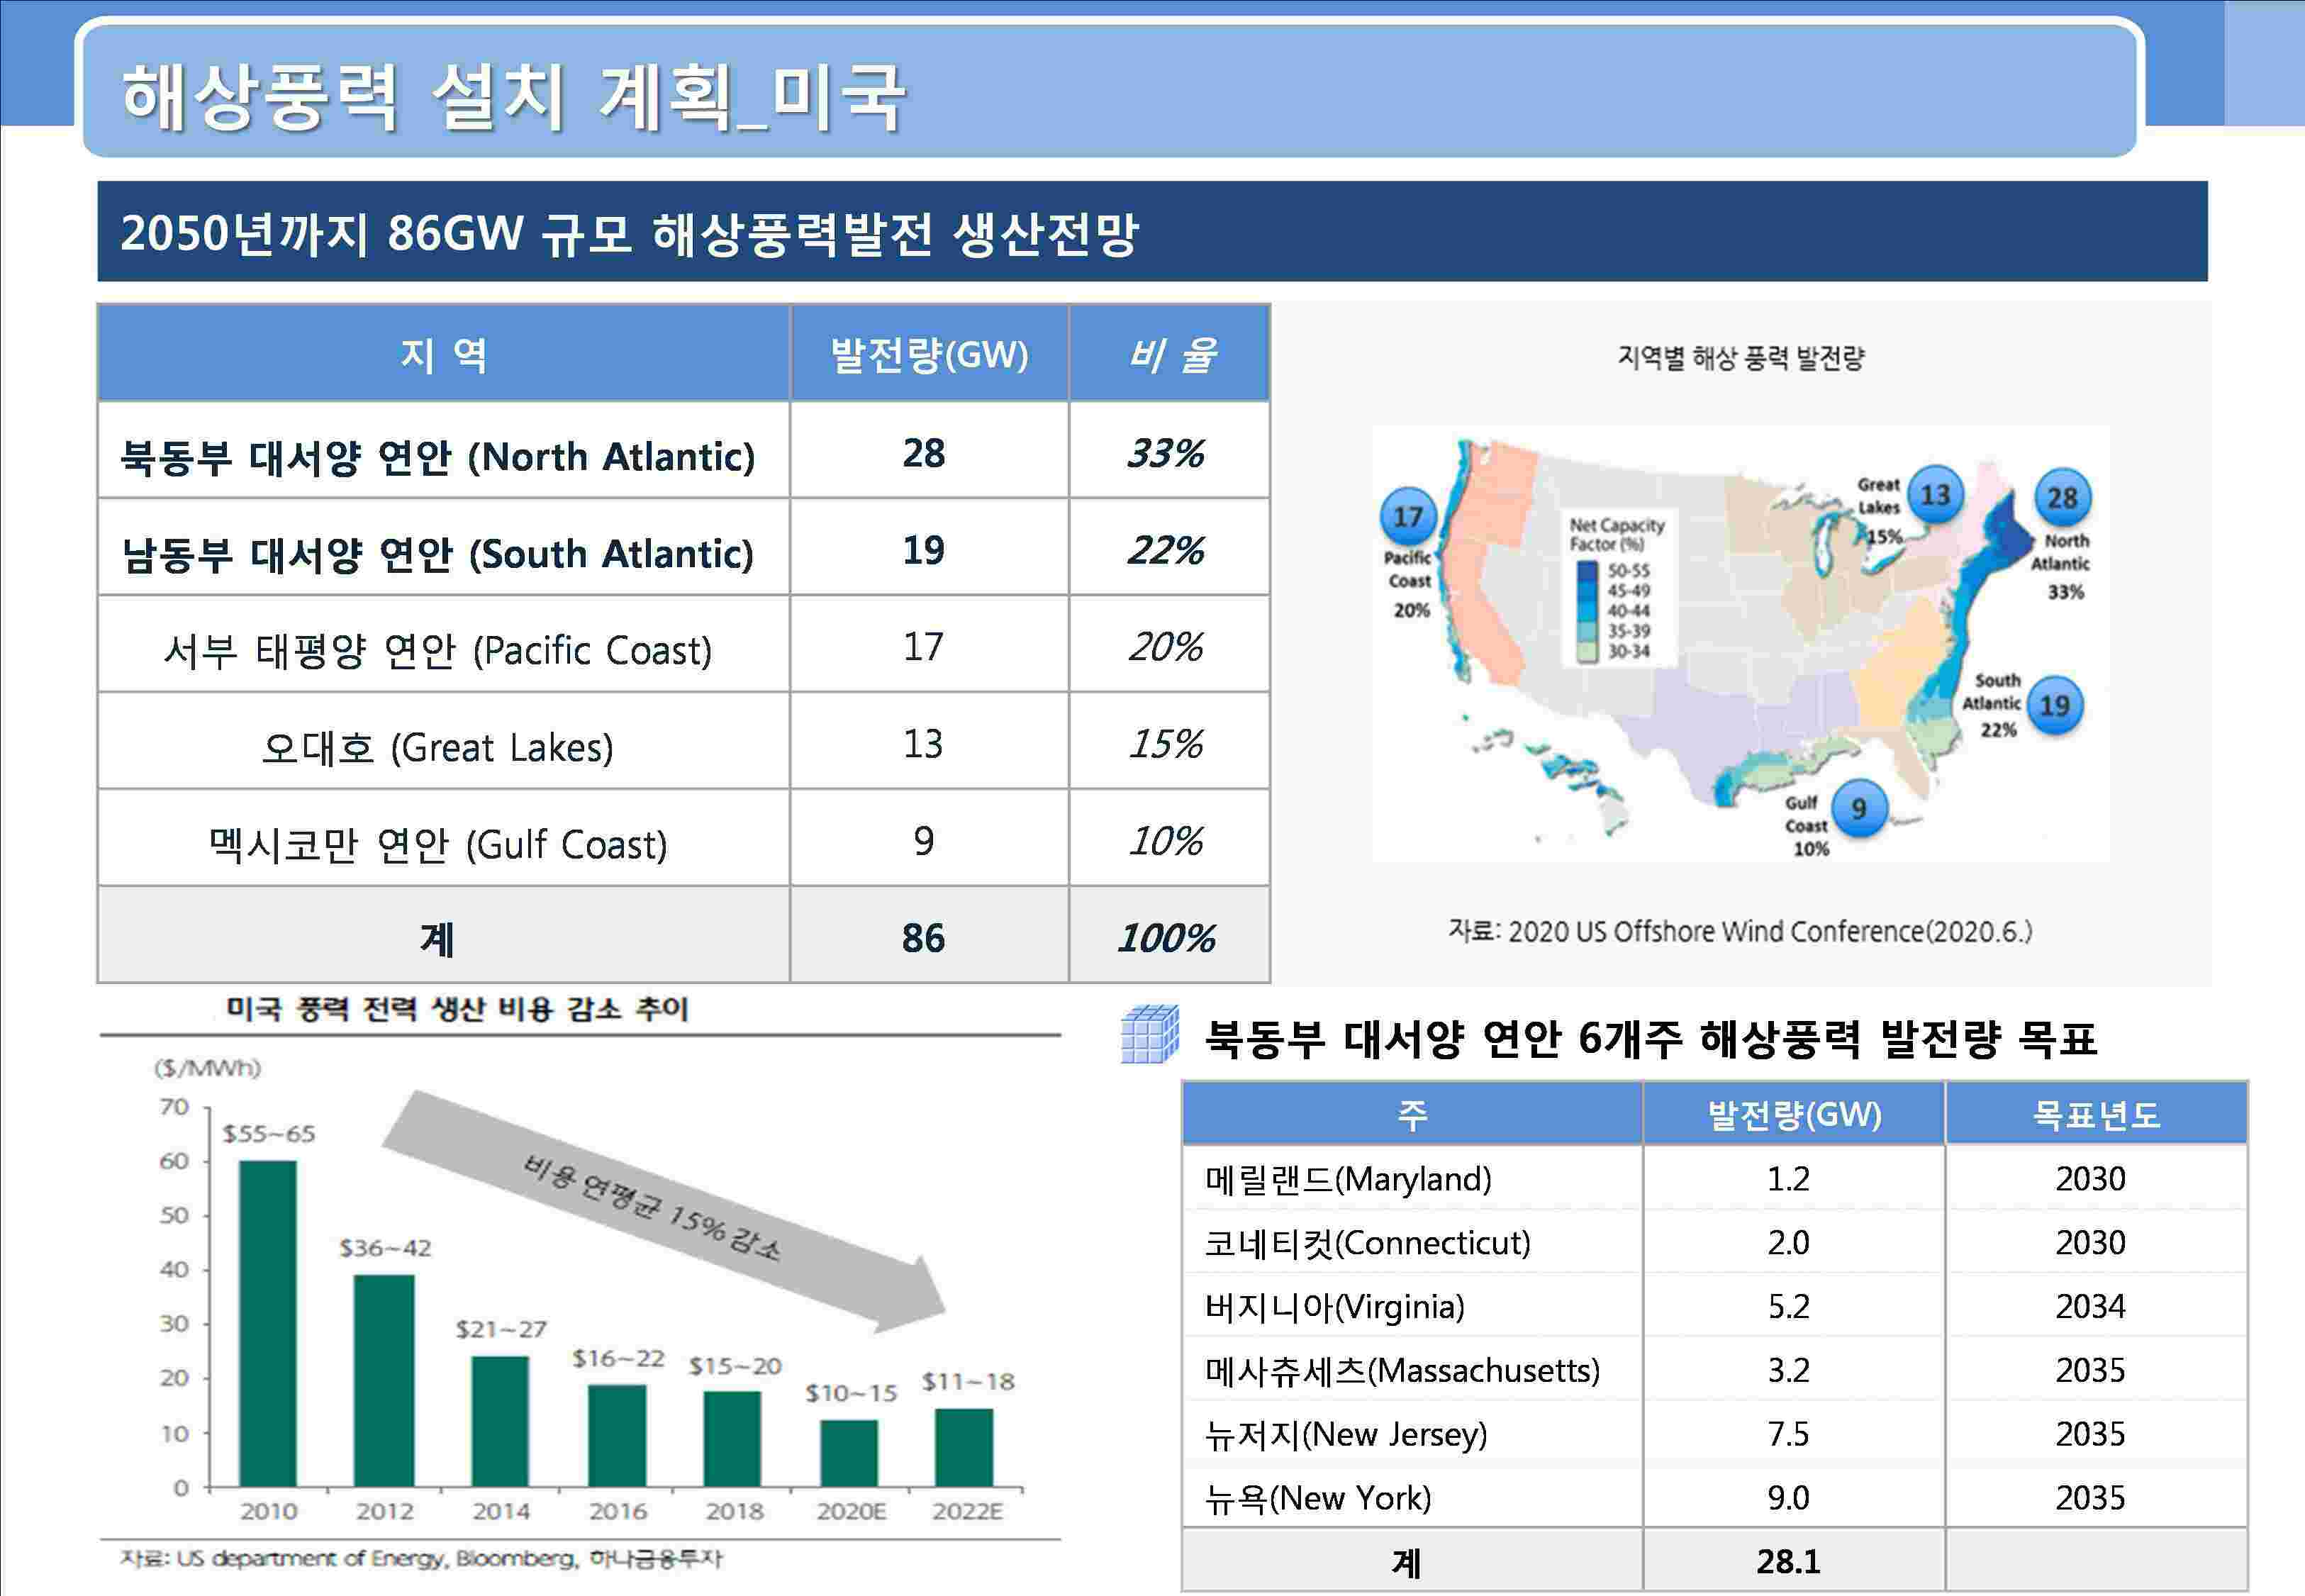Click the $21~27 data label
Image resolution: width=2305 pixels, height=1596 pixels.
pyautogui.click(x=501, y=1329)
